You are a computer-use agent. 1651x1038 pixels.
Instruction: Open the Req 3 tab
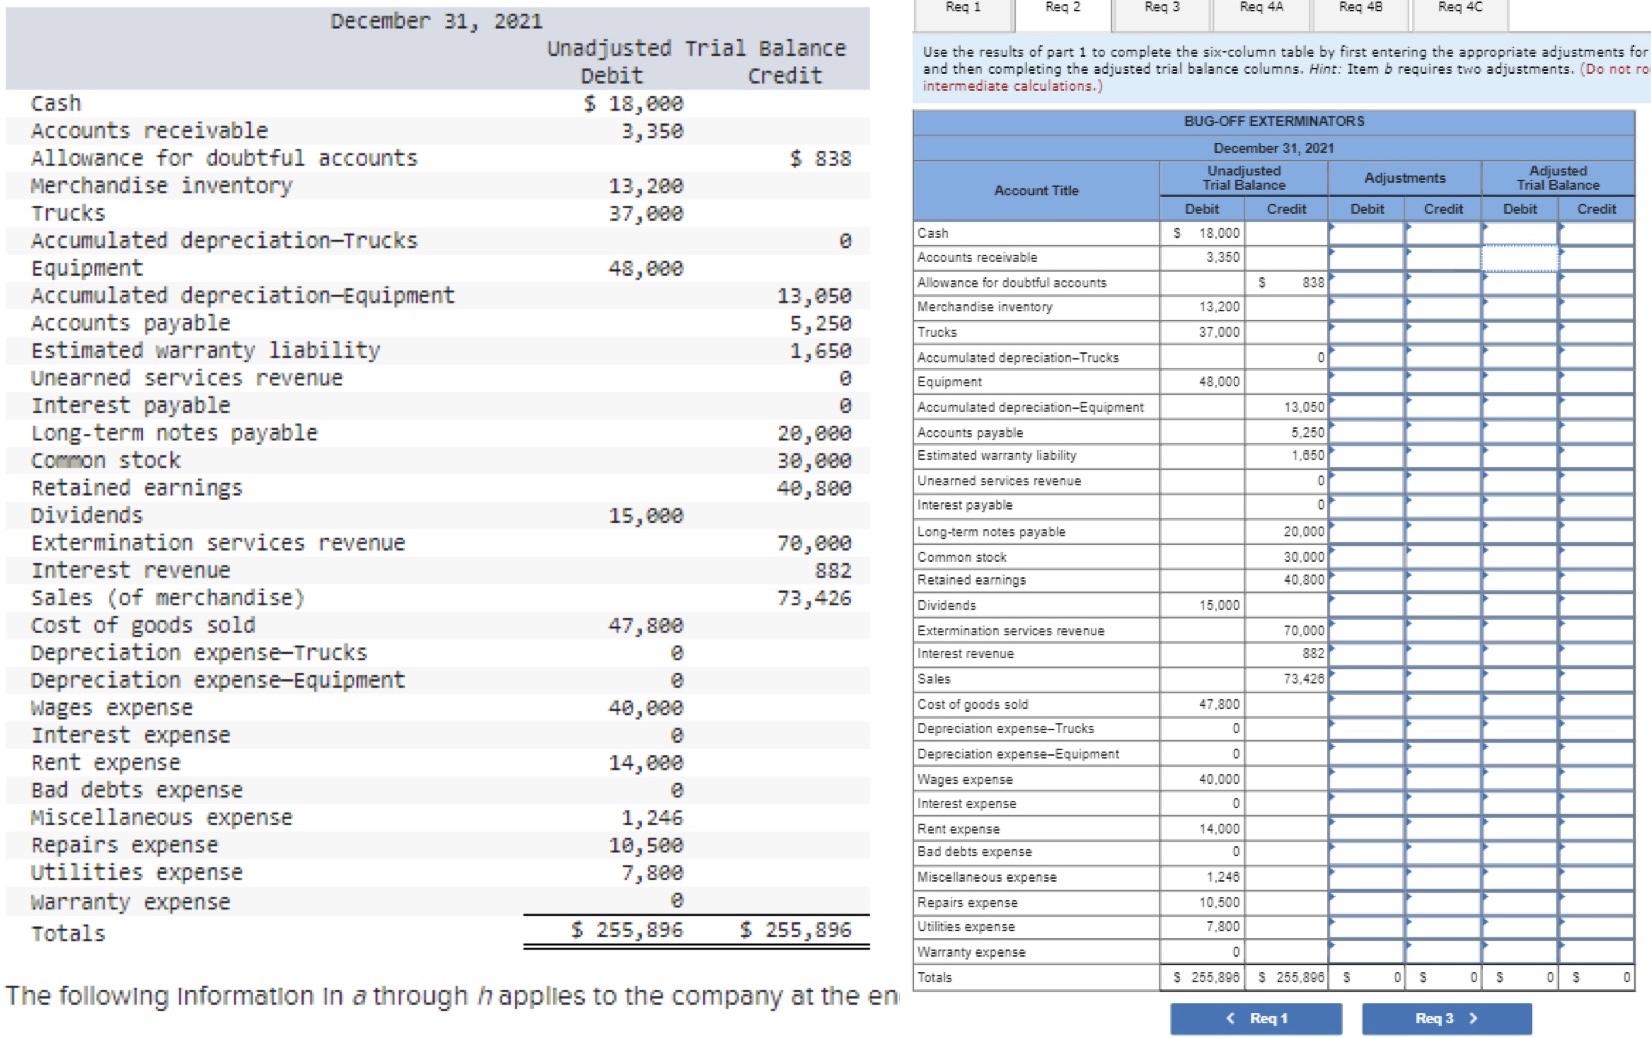pyautogui.click(x=1162, y=10)
